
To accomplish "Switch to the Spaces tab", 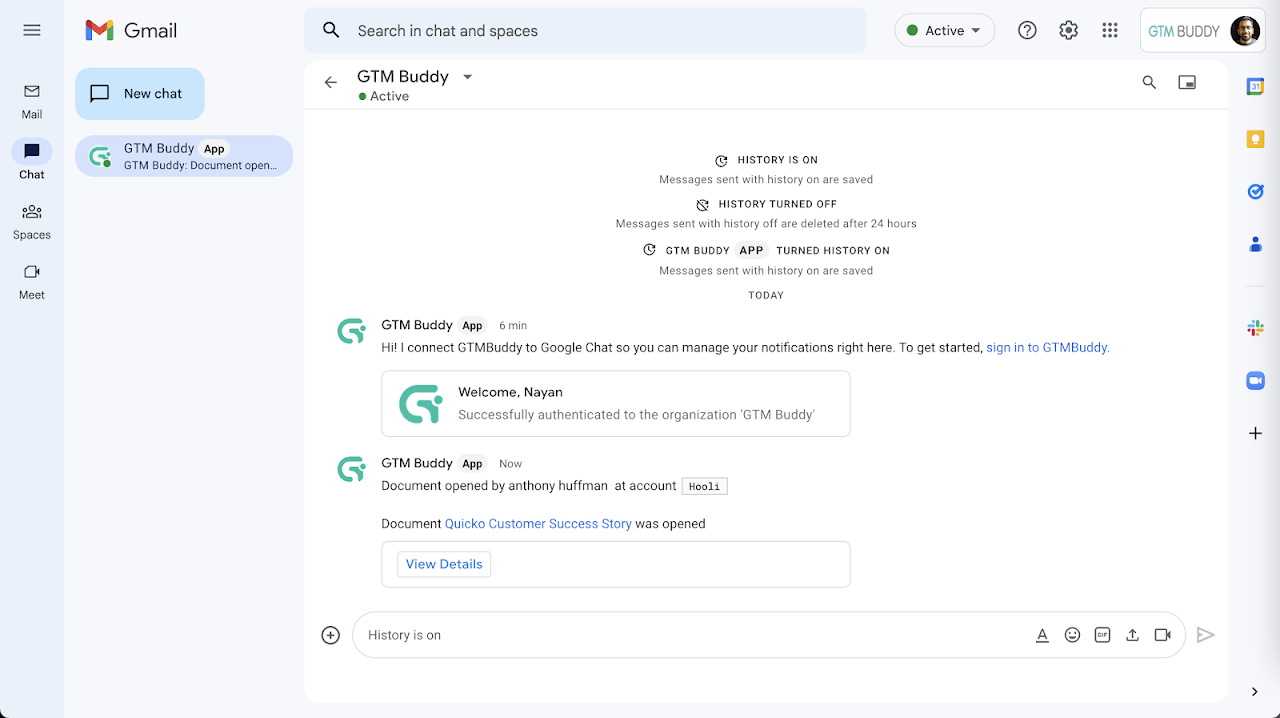I will [x=32, y=221].
